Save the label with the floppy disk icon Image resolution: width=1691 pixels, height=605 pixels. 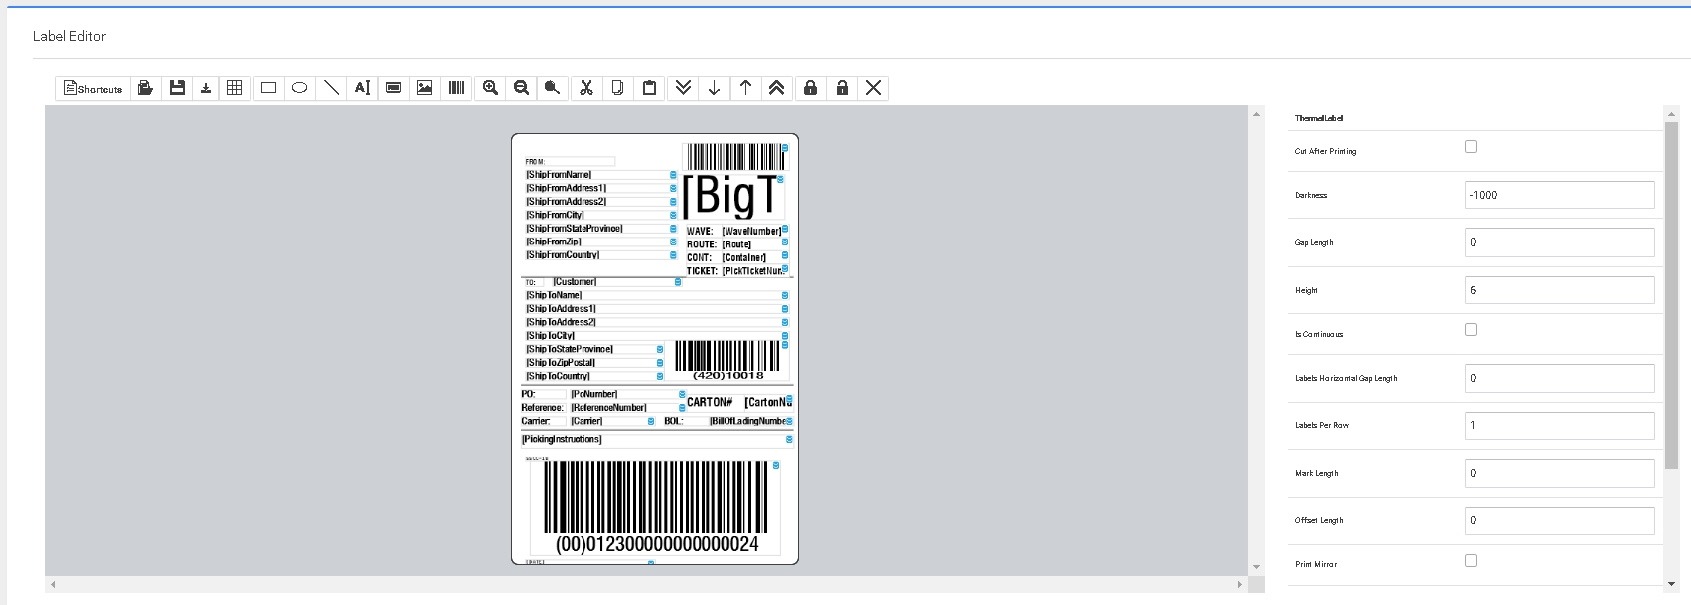(177, 88)
